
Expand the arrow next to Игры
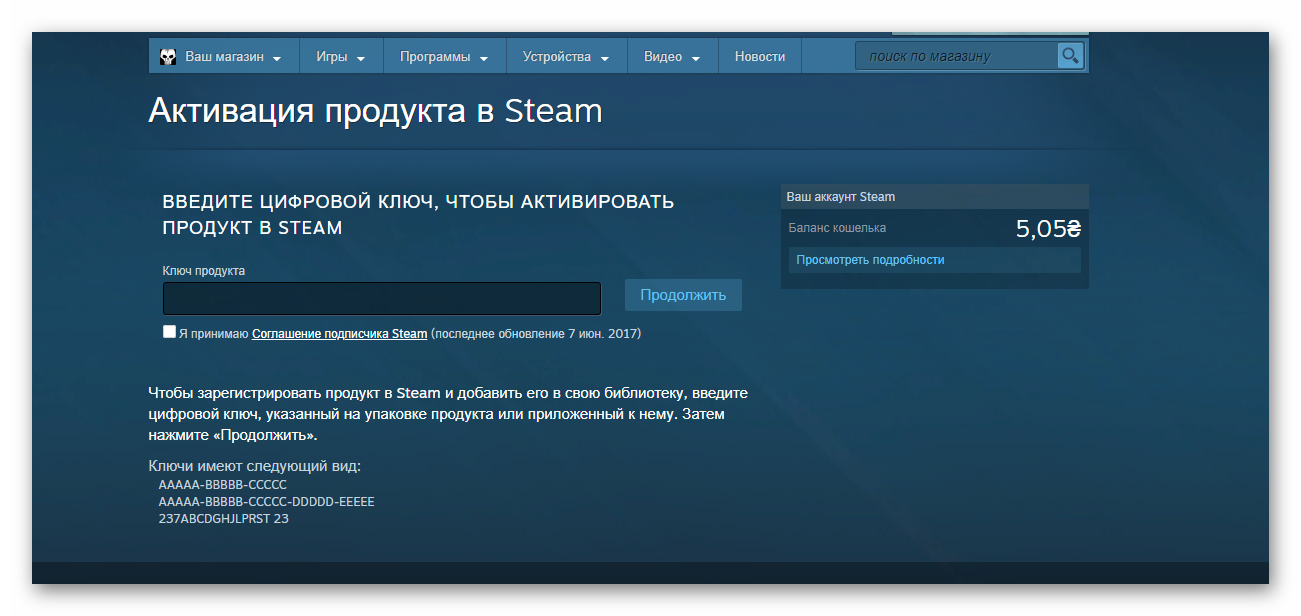[x=361, y=58]
